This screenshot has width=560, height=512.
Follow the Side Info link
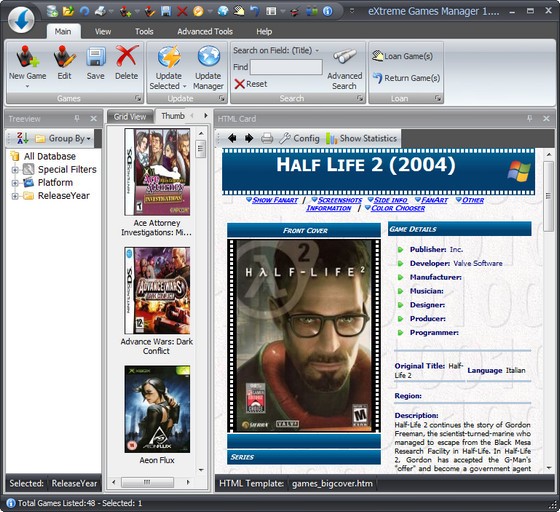[x=390, y=200]
